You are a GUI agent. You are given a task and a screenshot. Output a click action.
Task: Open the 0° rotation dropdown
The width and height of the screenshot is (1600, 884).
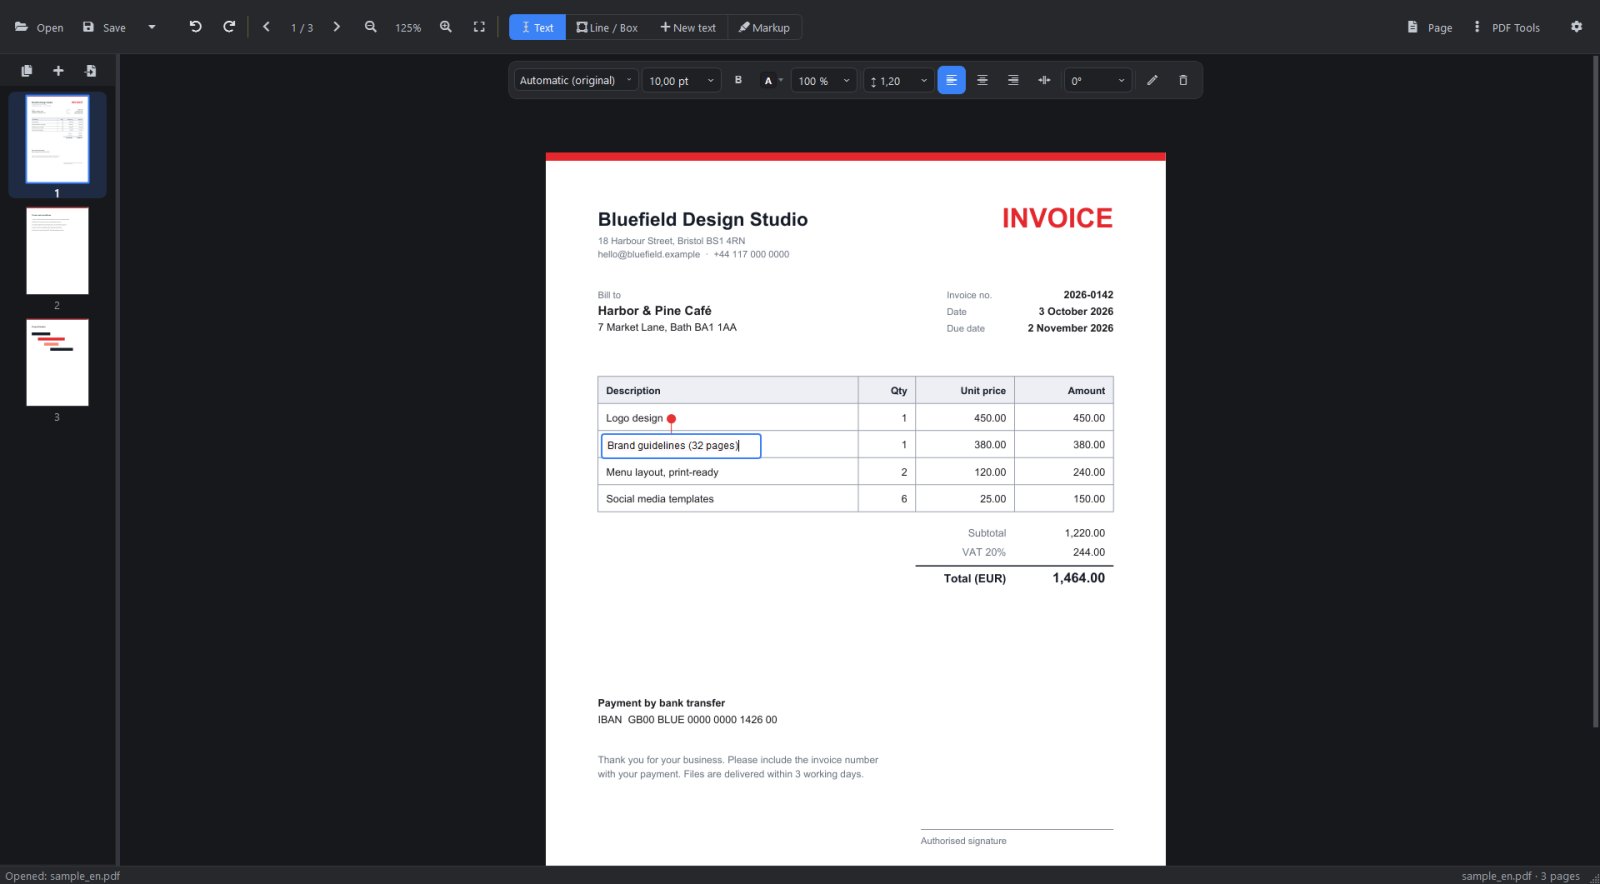coord(1098,80)
